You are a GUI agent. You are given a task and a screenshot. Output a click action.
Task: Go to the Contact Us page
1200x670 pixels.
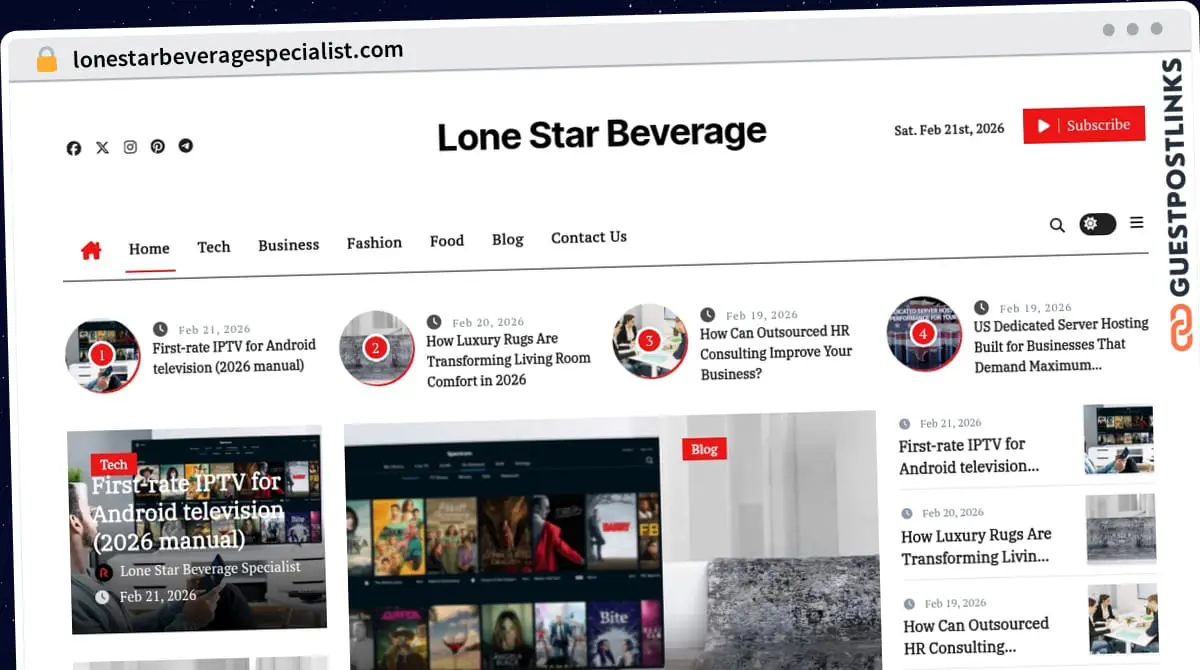point(589,237)
